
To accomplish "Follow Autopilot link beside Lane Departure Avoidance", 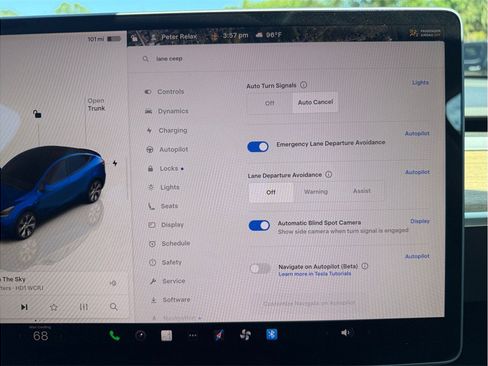I will [x=417, y=172].
